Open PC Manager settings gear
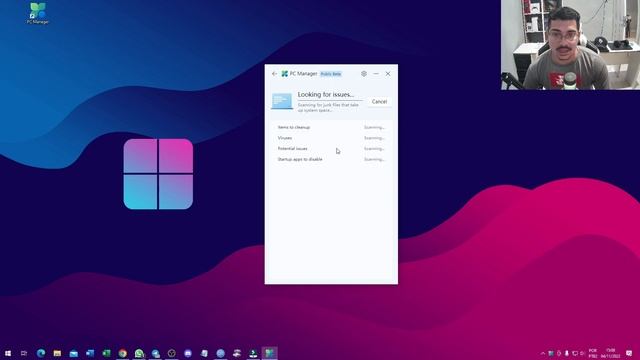640x360 pixels. point(364,74)
